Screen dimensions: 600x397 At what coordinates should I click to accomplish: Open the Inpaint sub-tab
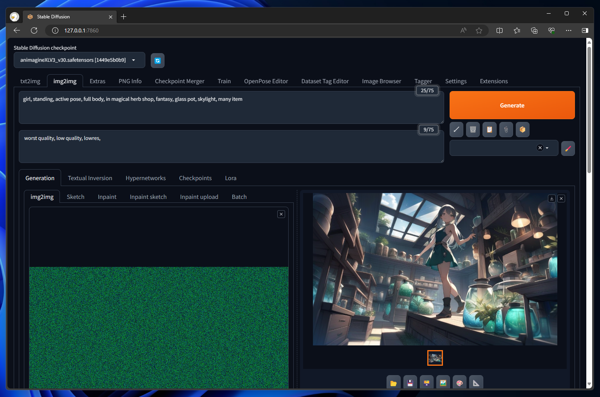107,197
